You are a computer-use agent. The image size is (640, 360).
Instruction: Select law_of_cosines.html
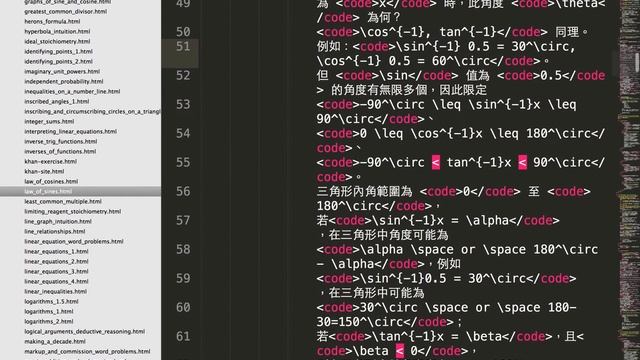[x=51, y=181]
